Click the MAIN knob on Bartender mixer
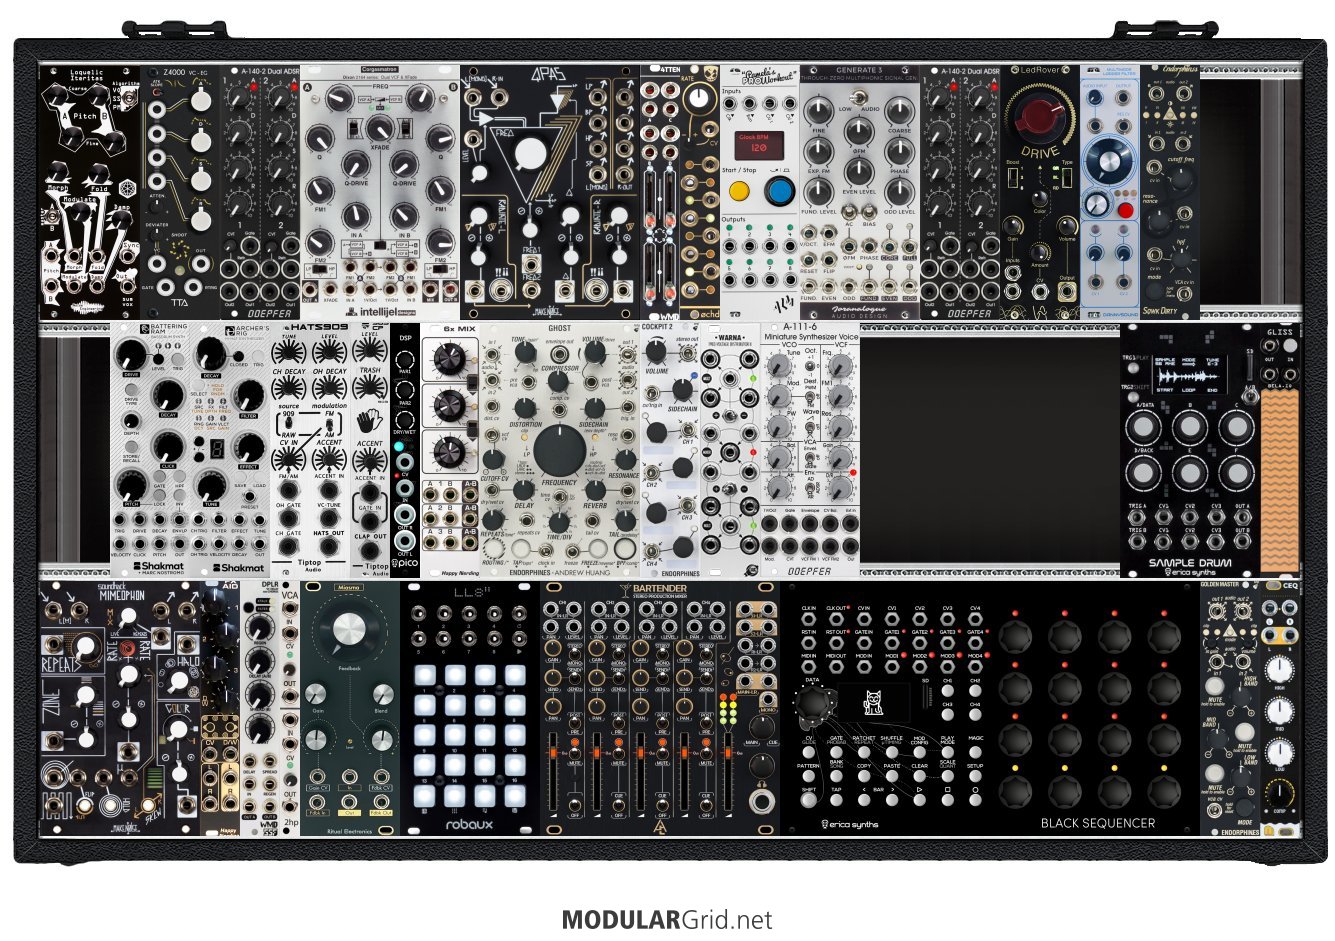The height and width of the screenshot is (941, 1335). click(762, 726)
